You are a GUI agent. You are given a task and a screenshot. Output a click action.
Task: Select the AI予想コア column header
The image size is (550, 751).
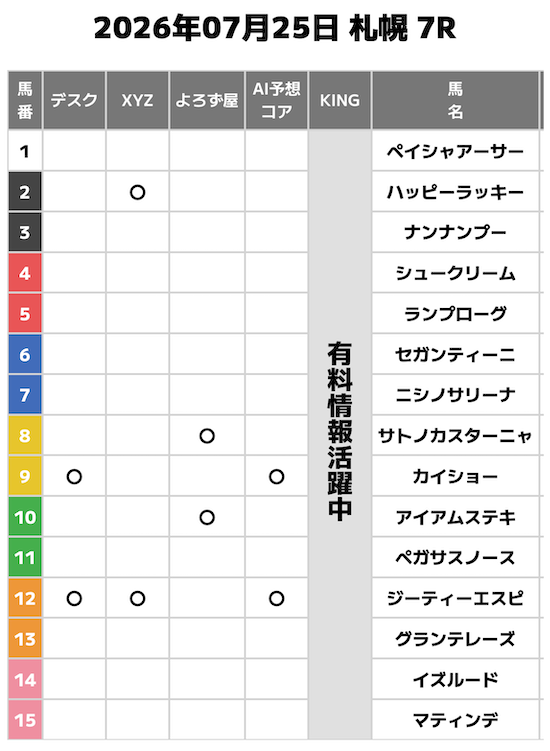276,100
